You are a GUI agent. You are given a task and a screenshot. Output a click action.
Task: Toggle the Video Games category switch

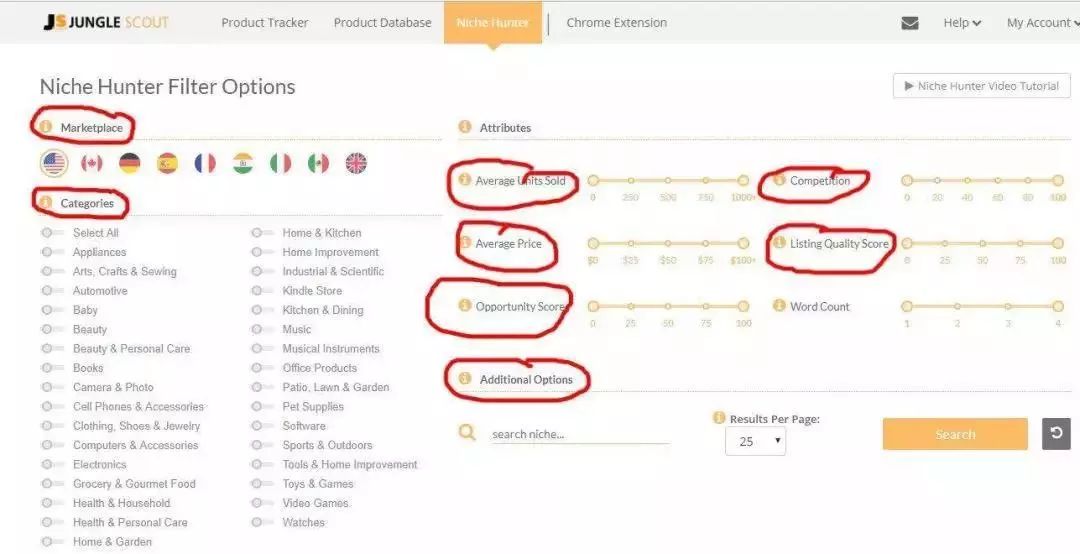coord(262,503)
